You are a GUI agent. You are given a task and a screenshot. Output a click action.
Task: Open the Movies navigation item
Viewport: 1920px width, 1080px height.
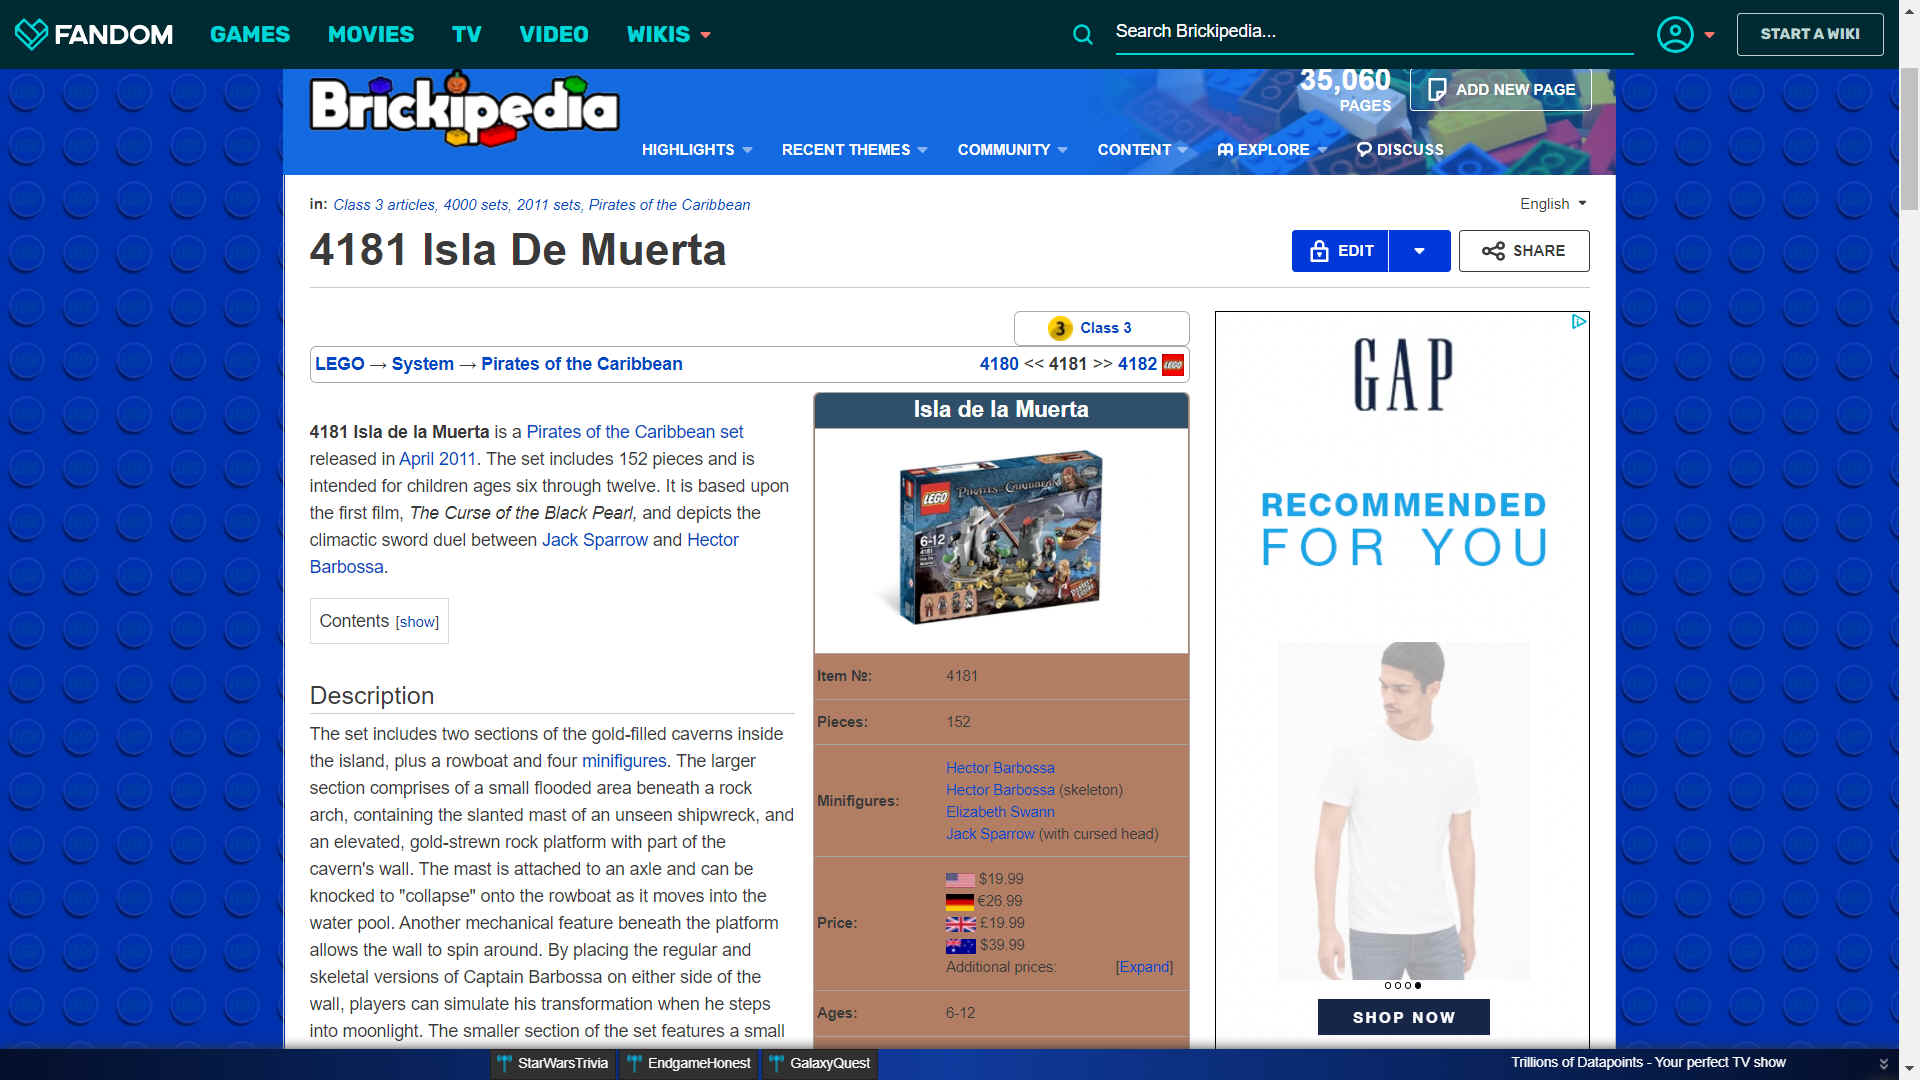coord(371,34)
